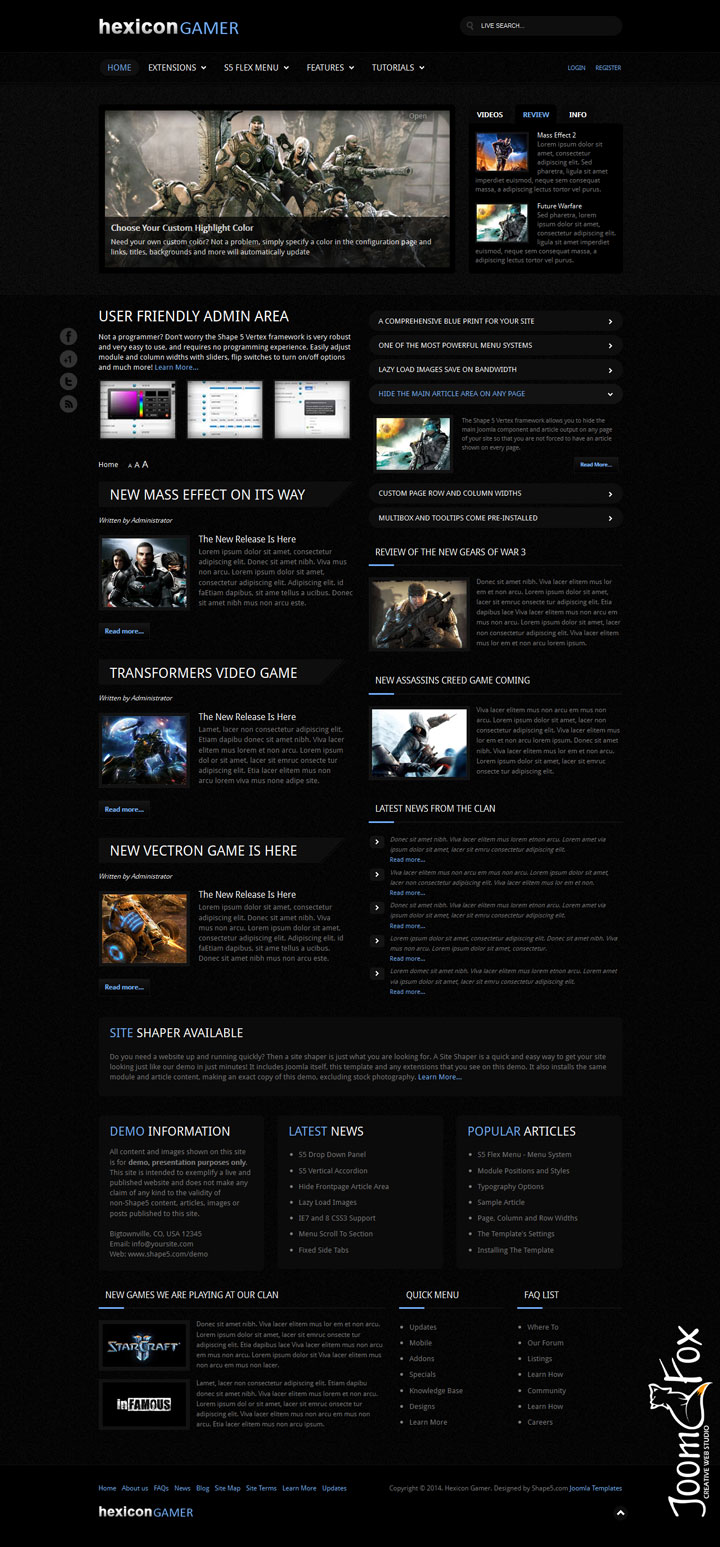Expand 'Multibox And Tooltips Come Pre-Installed' accordion
720x1547 pixels.
coord(496,518)
